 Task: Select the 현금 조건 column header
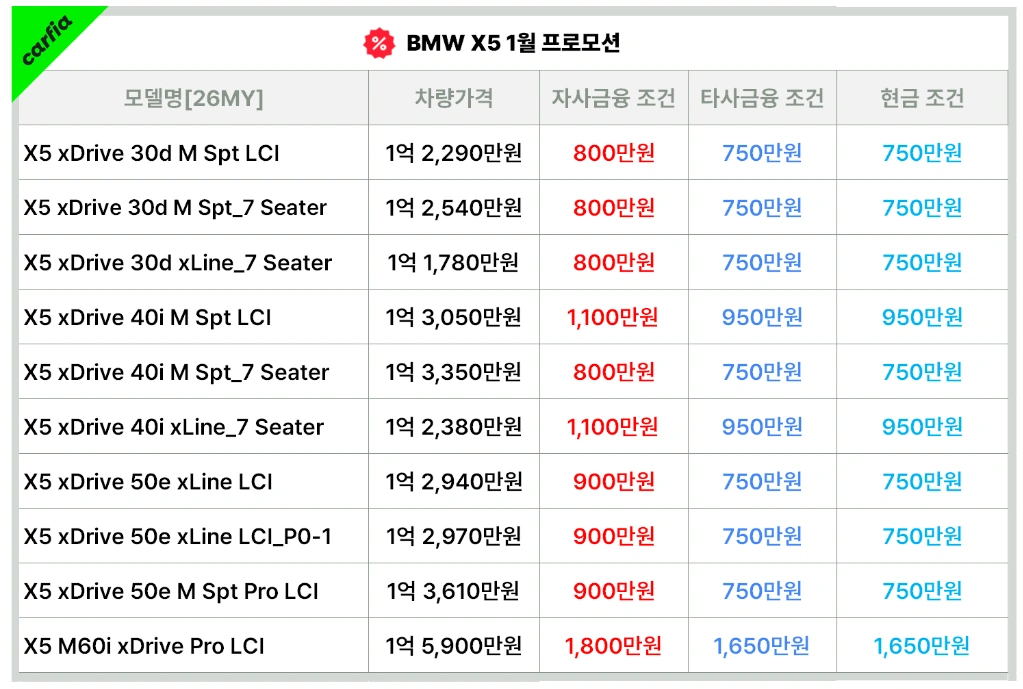coord(922,98)
